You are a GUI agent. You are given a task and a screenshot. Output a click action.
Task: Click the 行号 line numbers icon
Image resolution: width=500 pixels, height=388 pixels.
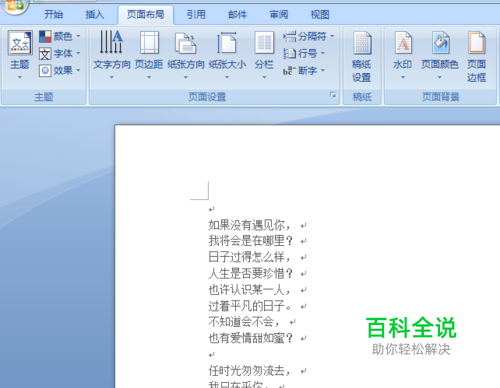click(x=289, y=53)
